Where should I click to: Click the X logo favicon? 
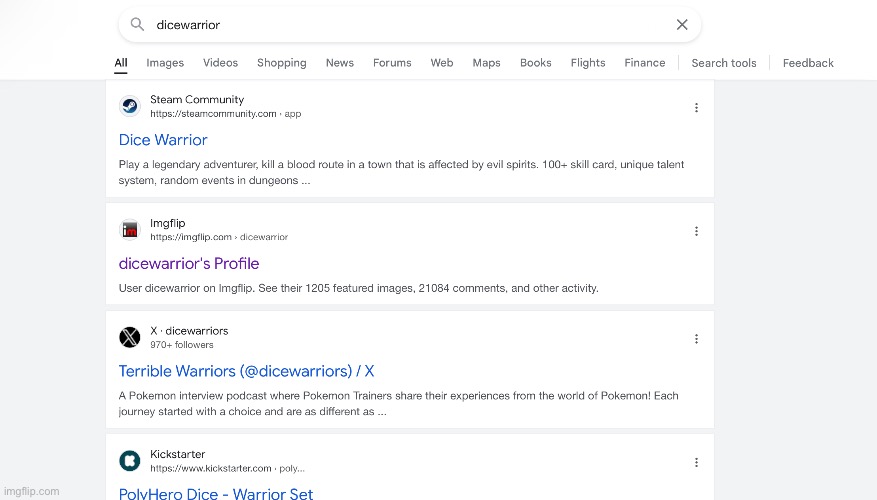coord(130,337)
